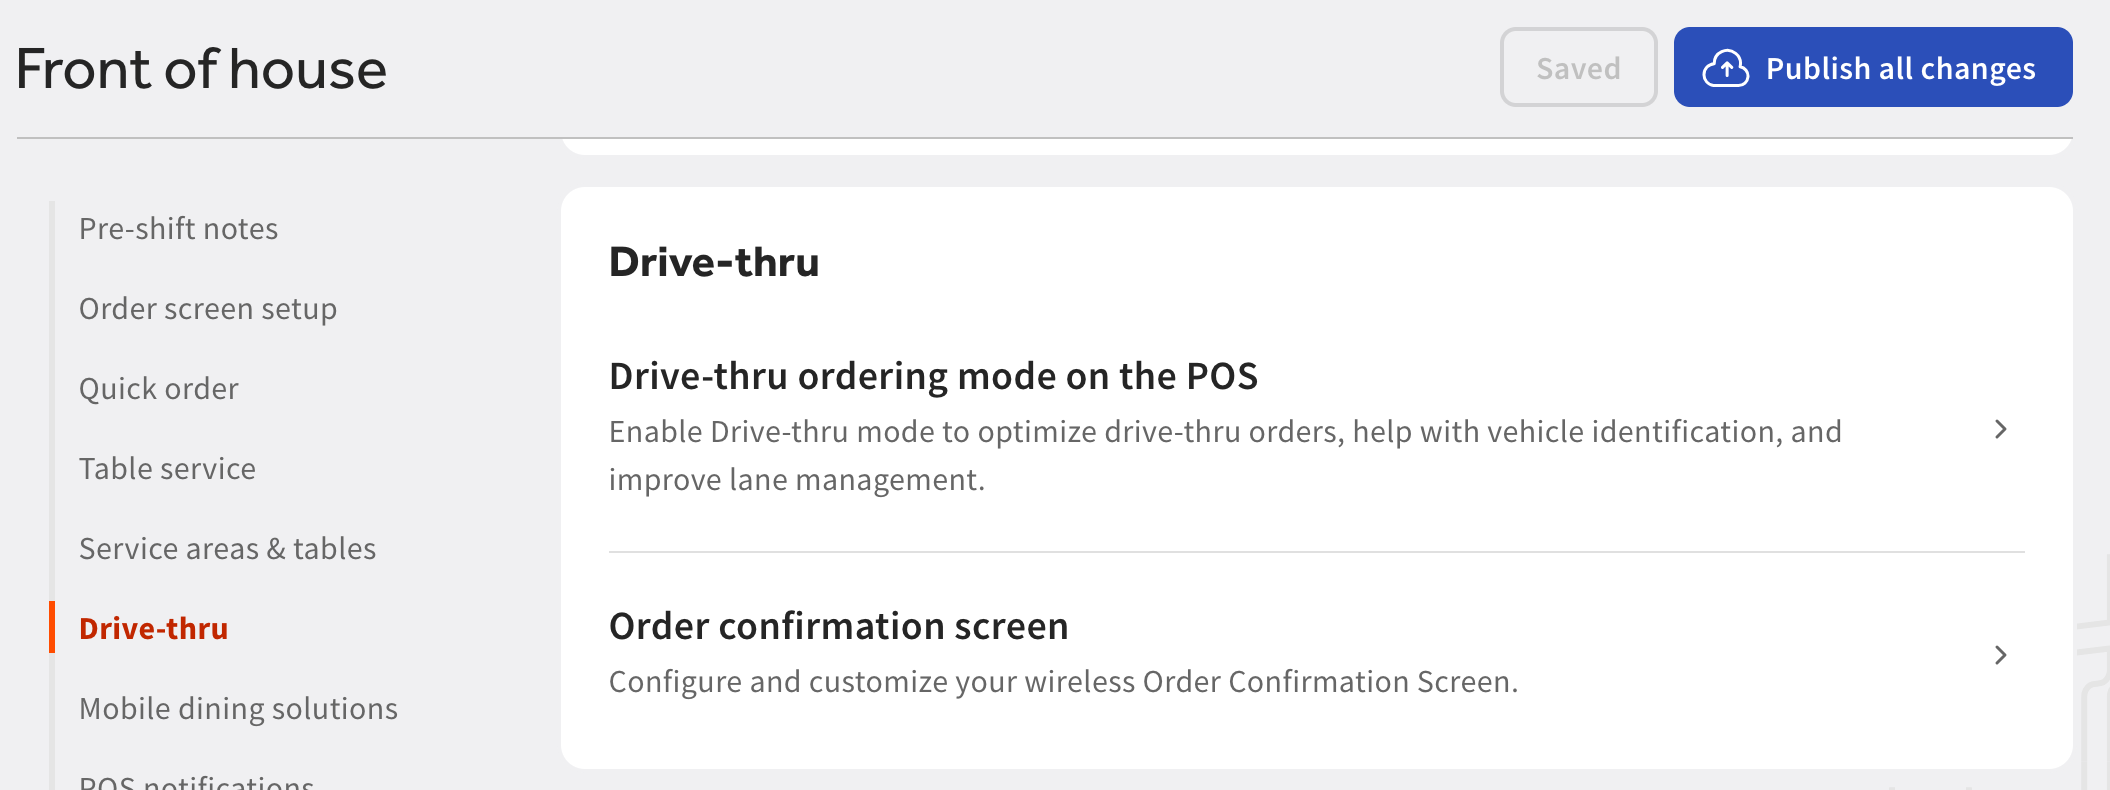Expand chevron for Drive-thru ordering mode
Image resolution: width=2110 pixels, height=790 pixels.
point(2000,429)
